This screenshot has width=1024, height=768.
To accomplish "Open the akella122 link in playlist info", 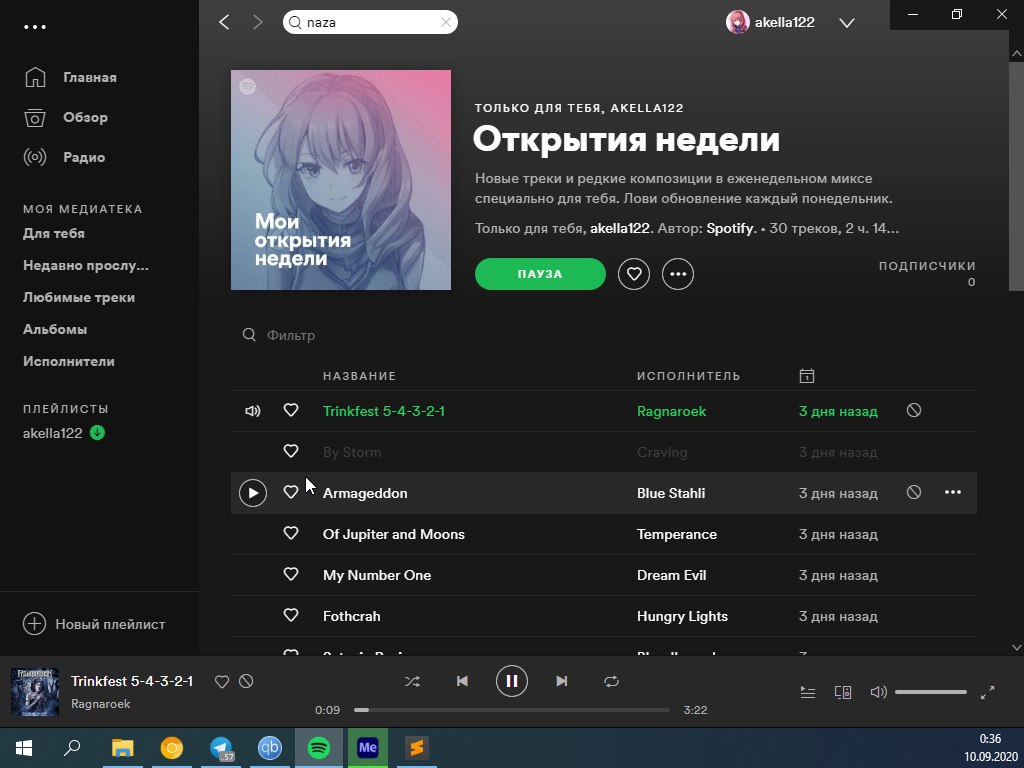I will tap(620, 229).
